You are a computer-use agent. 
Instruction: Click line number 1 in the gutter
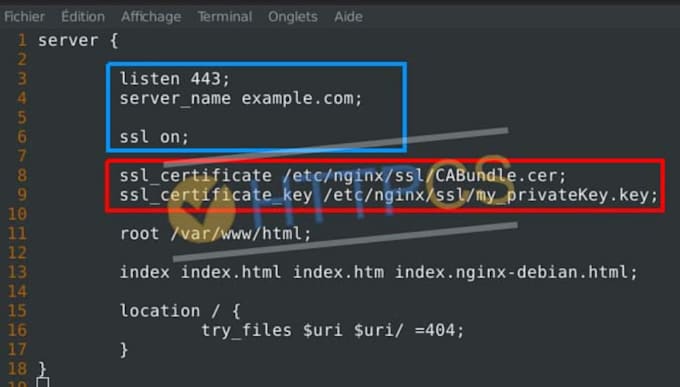point(22,40)
